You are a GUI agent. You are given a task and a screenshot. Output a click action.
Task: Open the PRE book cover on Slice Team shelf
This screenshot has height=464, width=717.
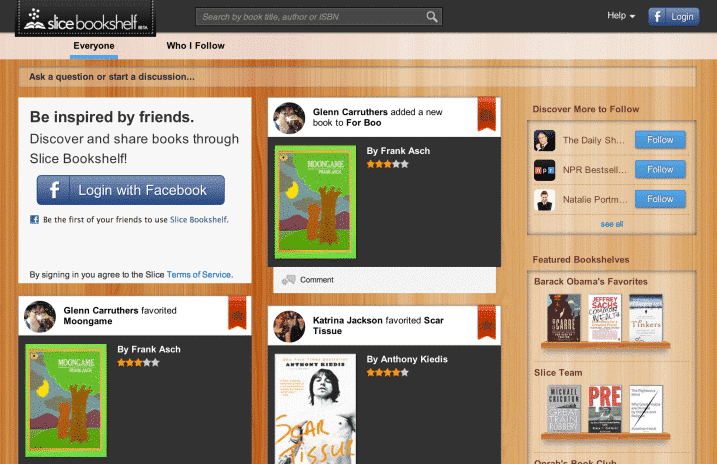tap(605, 409)
